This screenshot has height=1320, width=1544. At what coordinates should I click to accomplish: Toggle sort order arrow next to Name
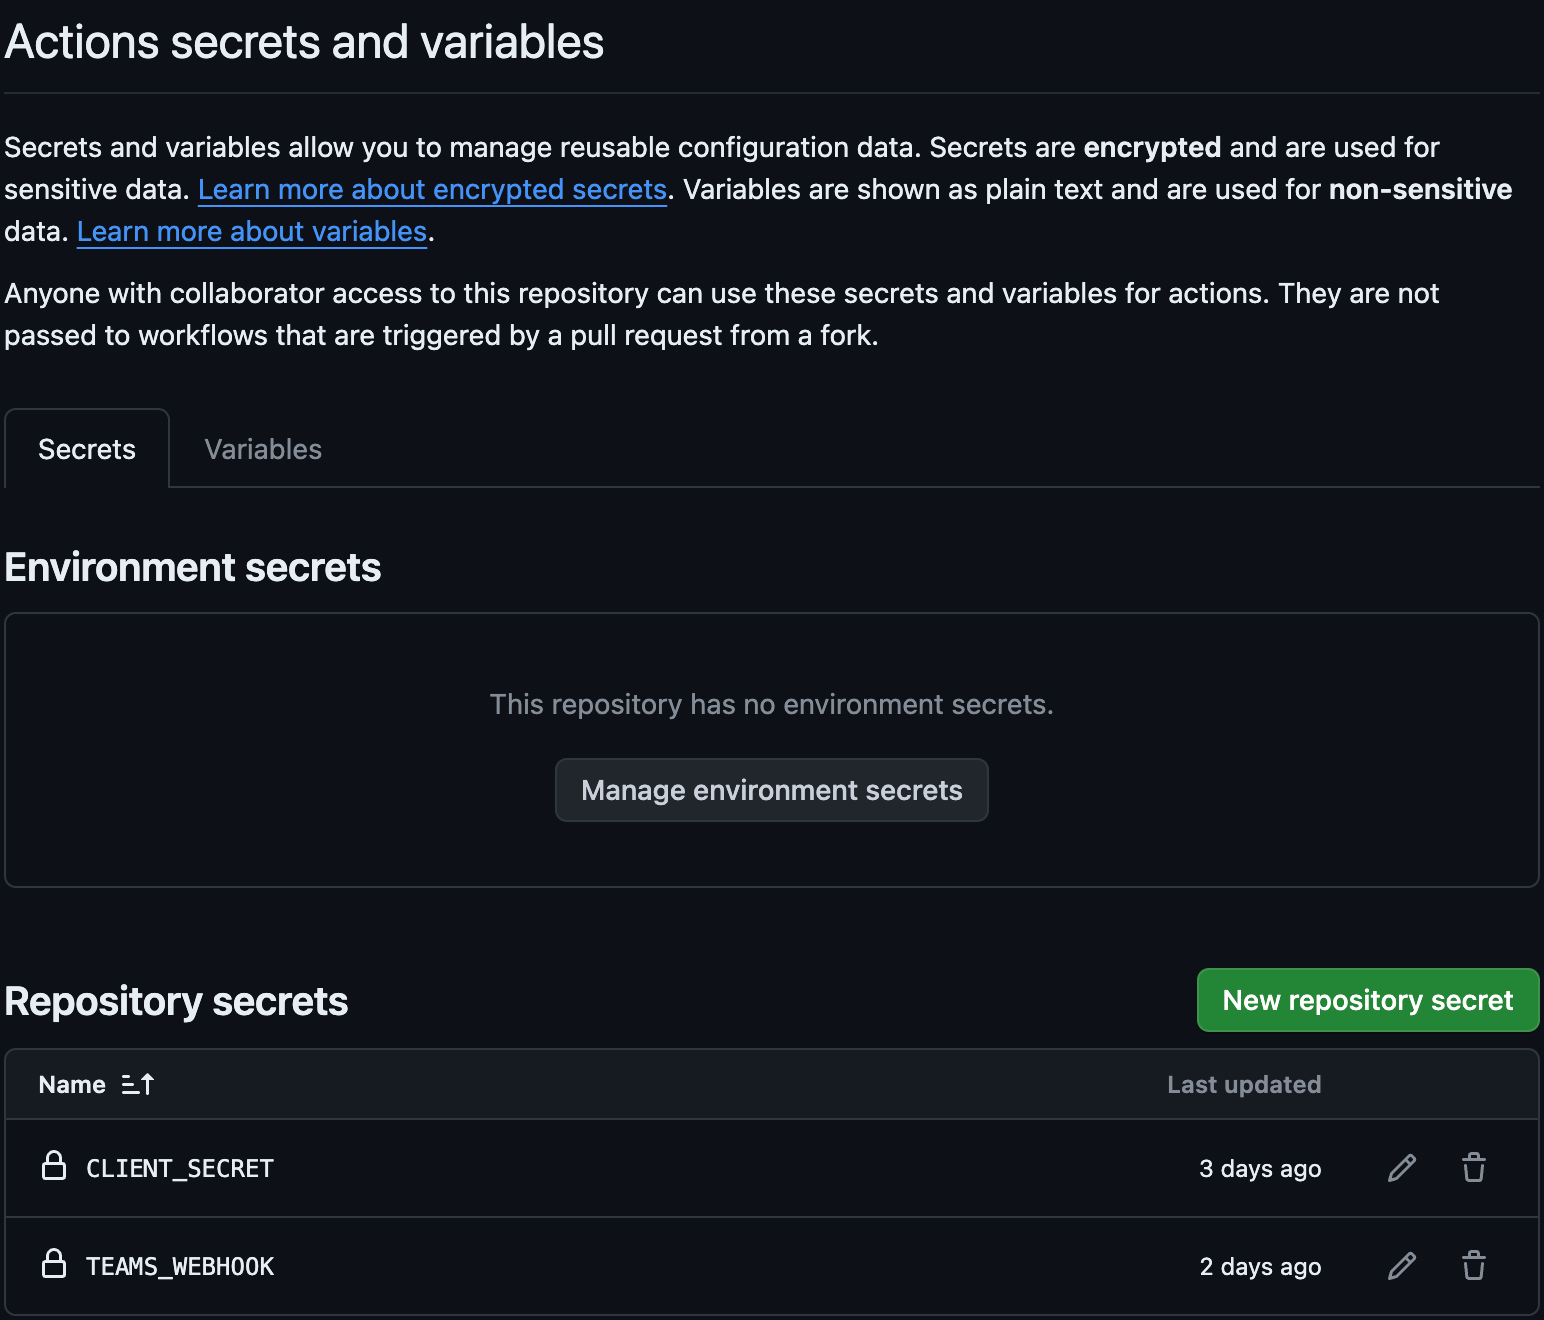[x=138, y=1084]
